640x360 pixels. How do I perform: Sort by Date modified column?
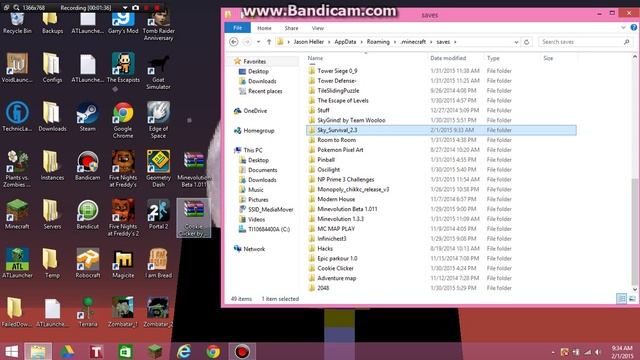point(448,58)
